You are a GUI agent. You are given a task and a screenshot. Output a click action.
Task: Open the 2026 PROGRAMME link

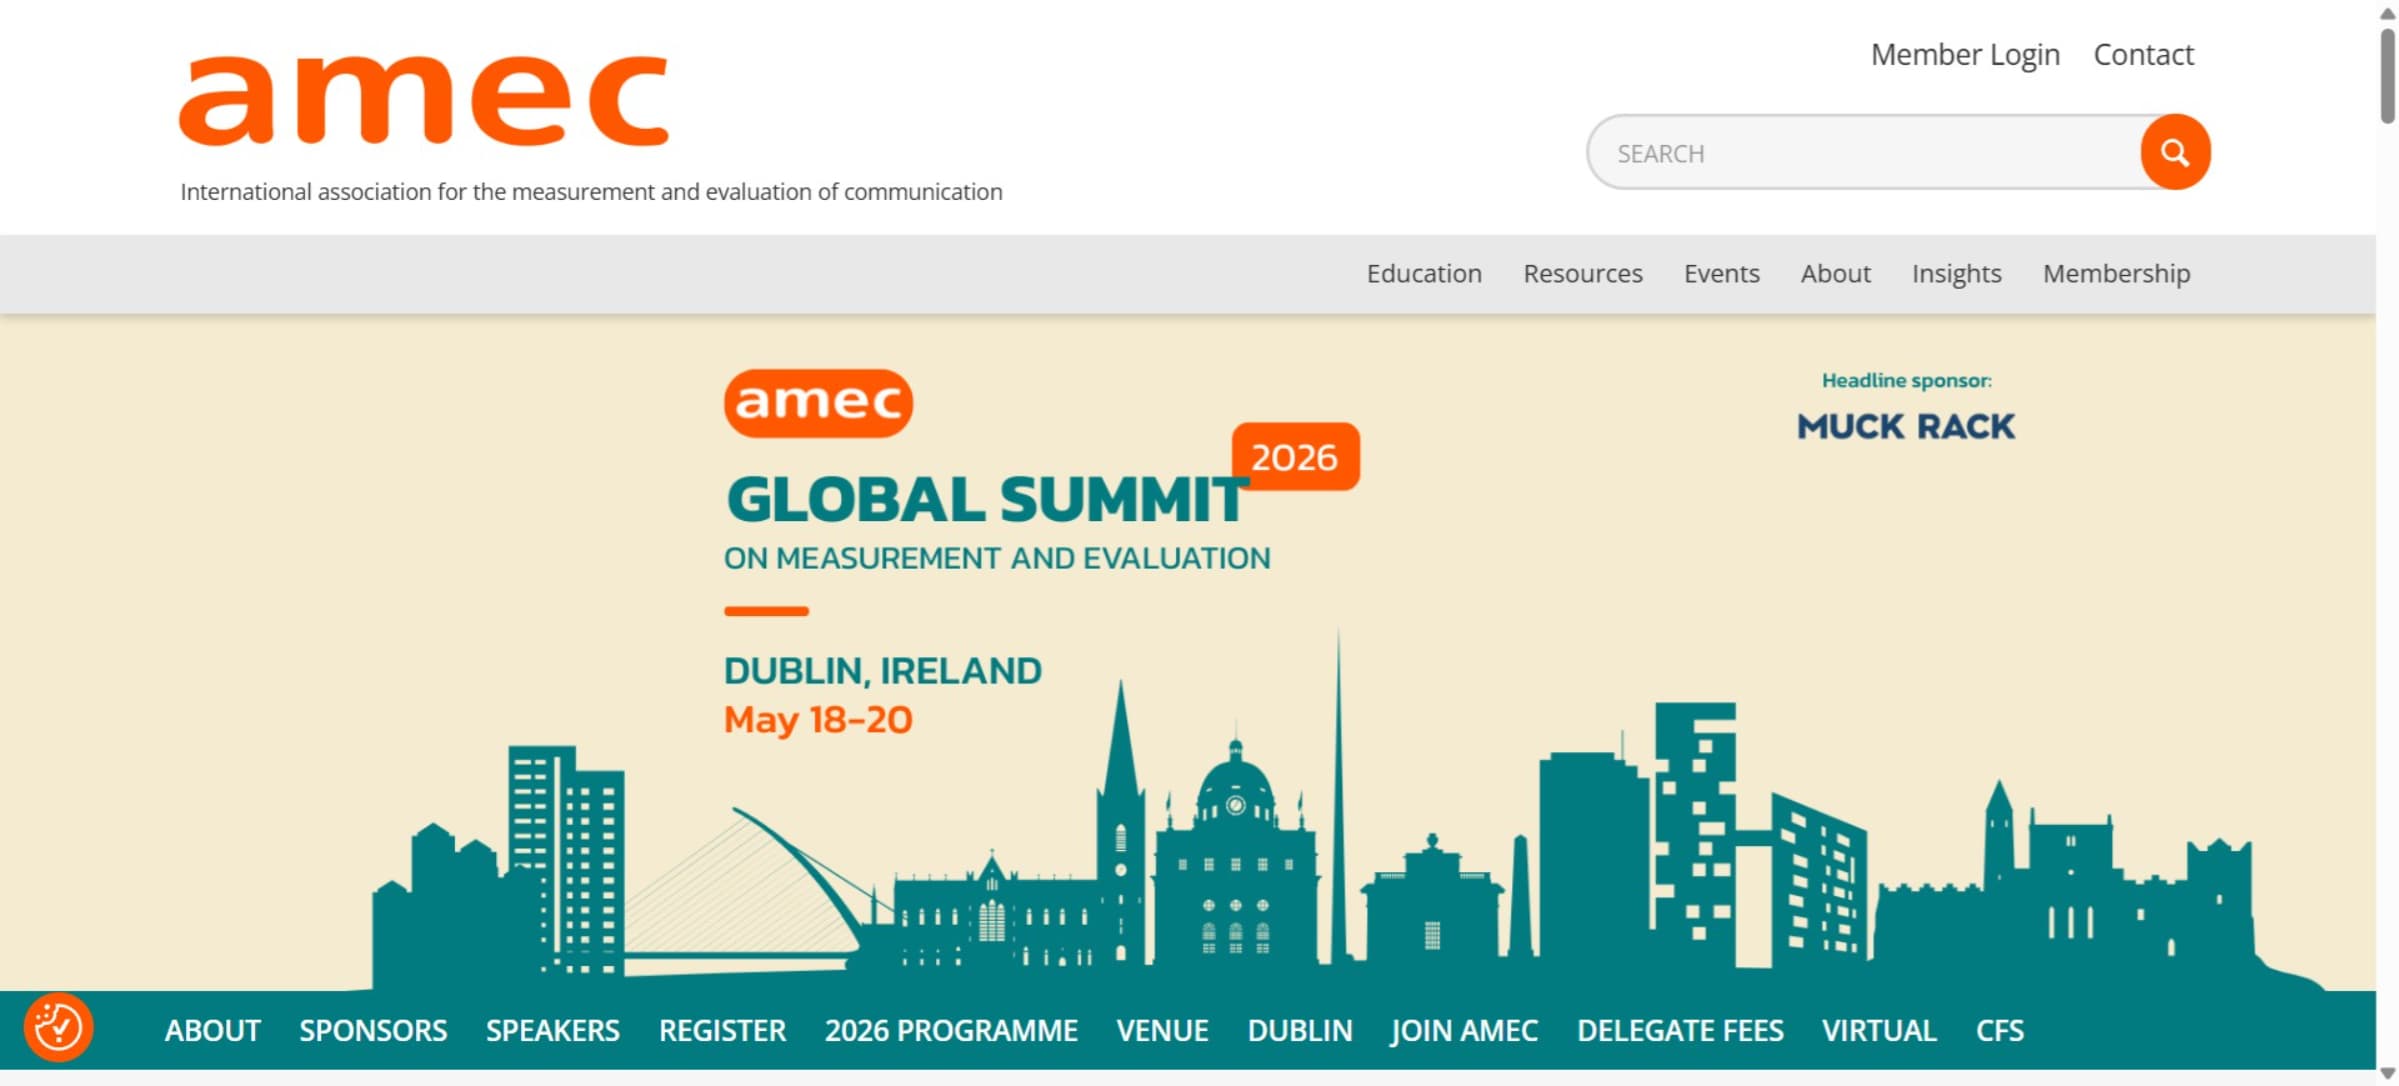951,1031
